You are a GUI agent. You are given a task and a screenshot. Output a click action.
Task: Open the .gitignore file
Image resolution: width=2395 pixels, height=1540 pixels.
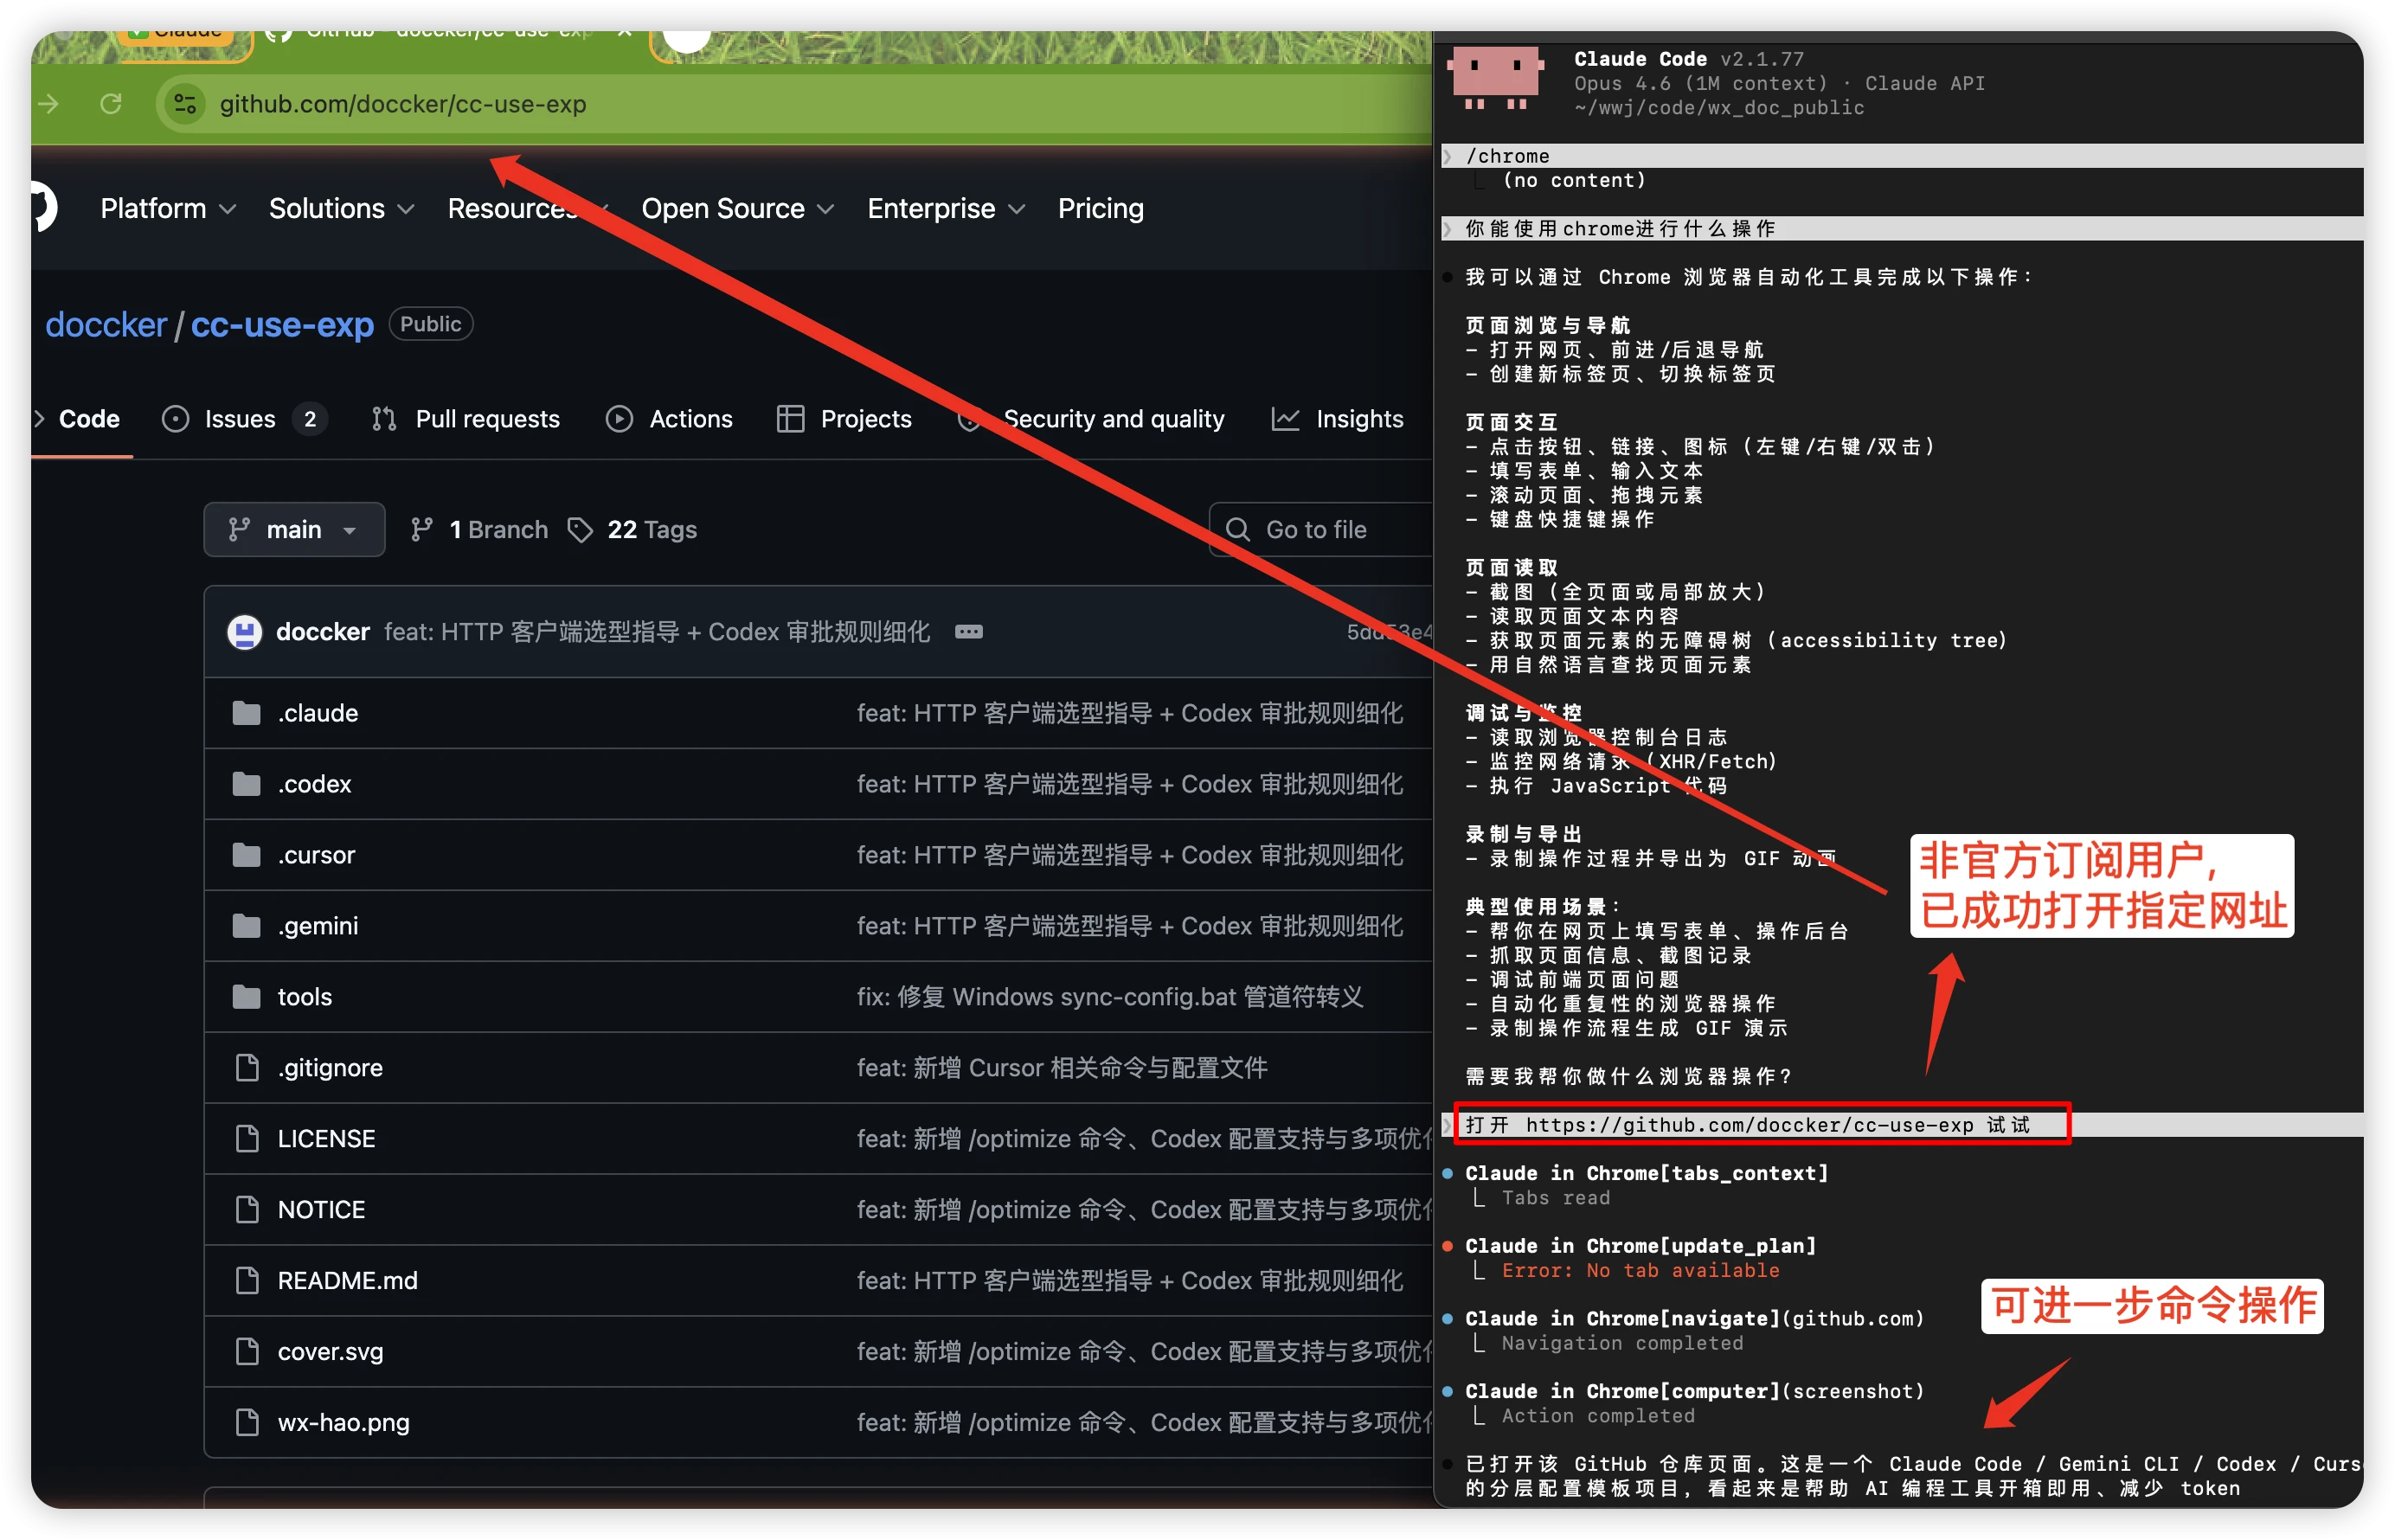(330, 1068)
